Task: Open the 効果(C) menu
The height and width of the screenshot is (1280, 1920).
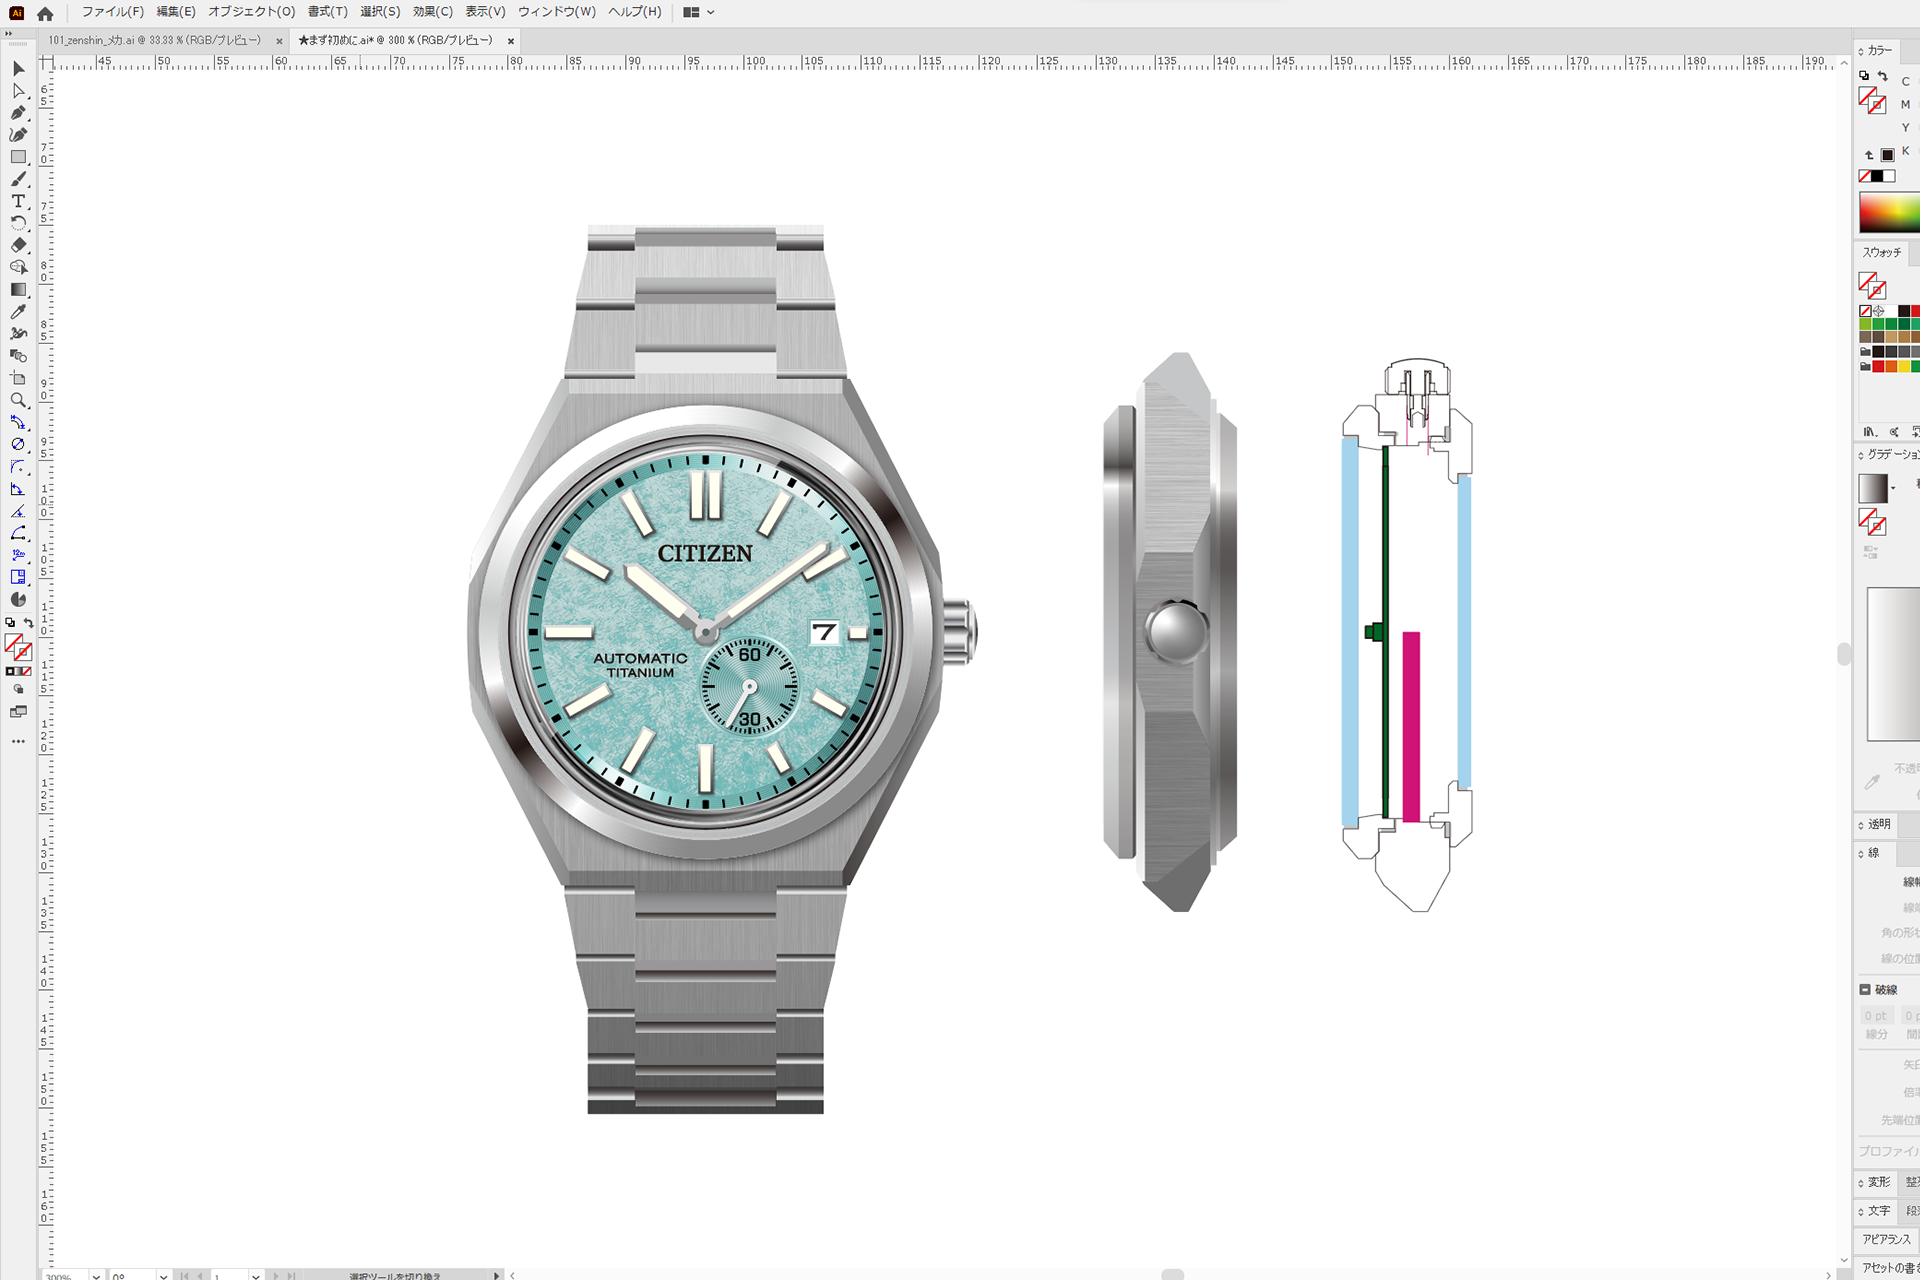Action: [x=432, y=12]
